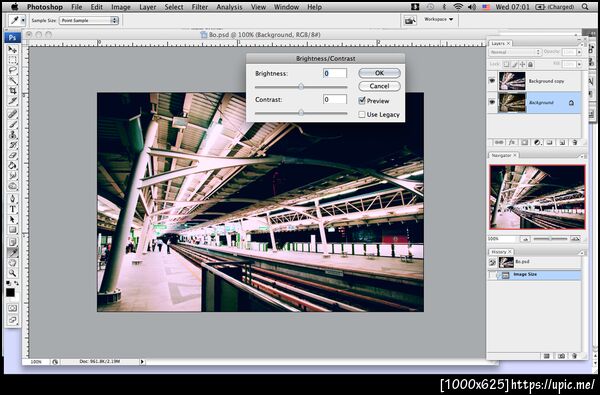Screen dimensions: 600x395
Task: Toggle lock image pixels
Action: (x=515, y=65)
